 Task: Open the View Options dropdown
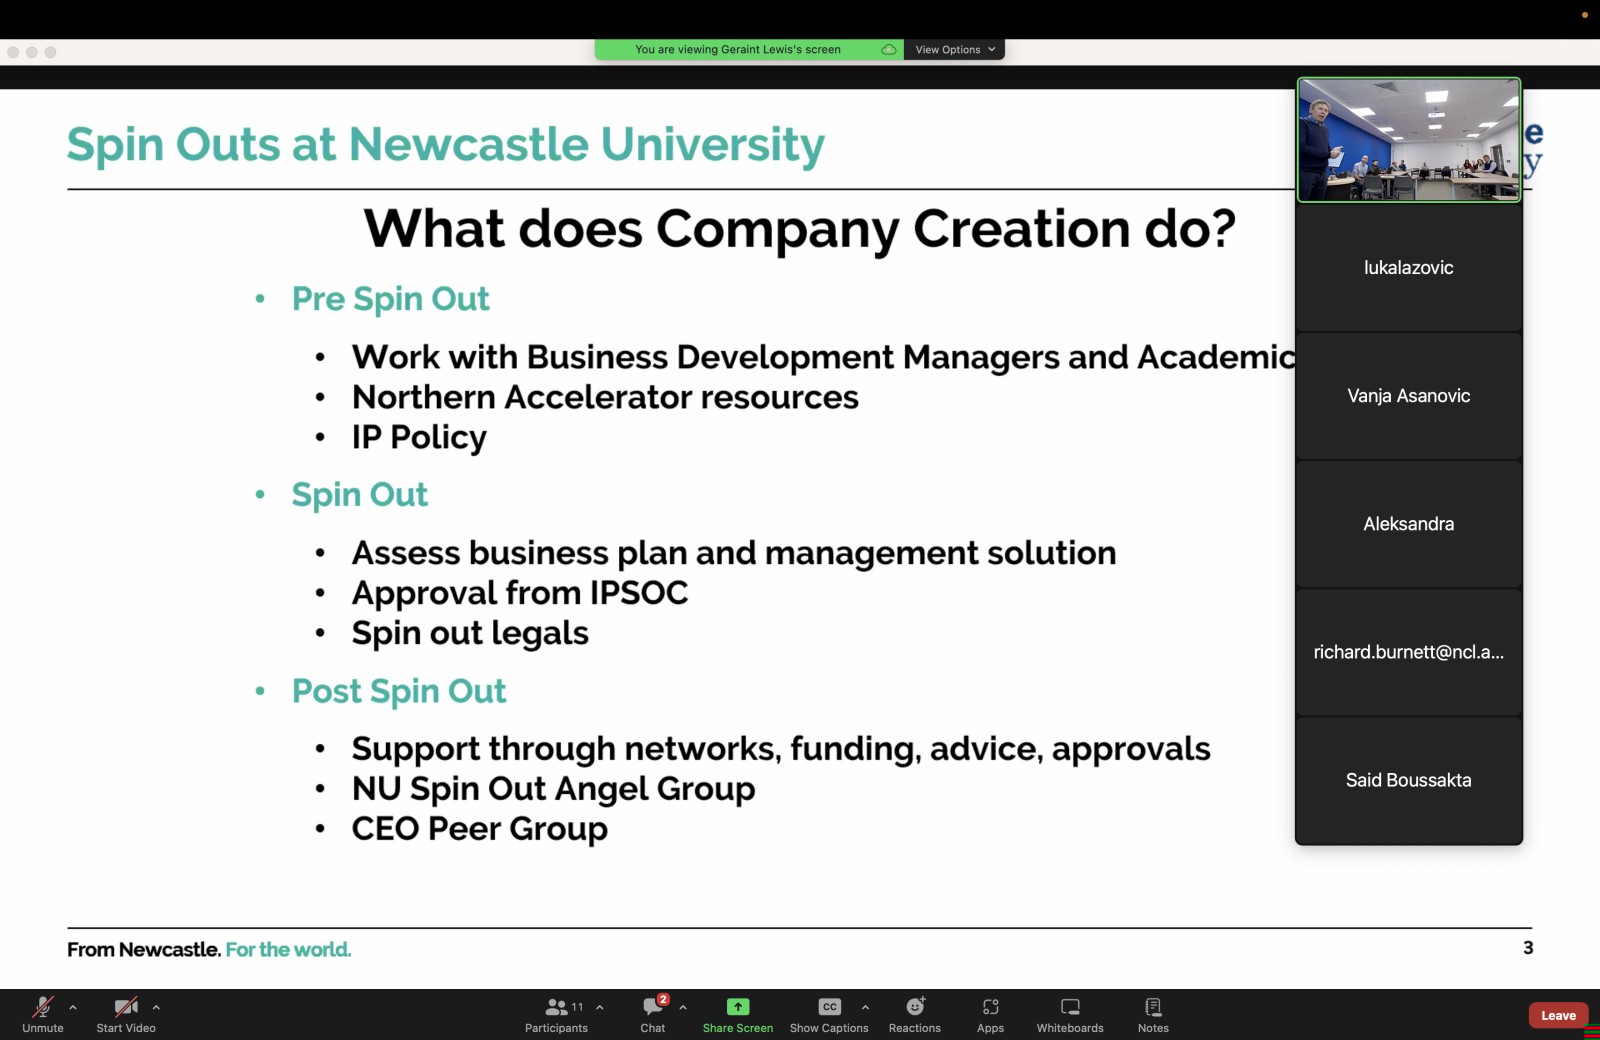[x=955, y=49]
